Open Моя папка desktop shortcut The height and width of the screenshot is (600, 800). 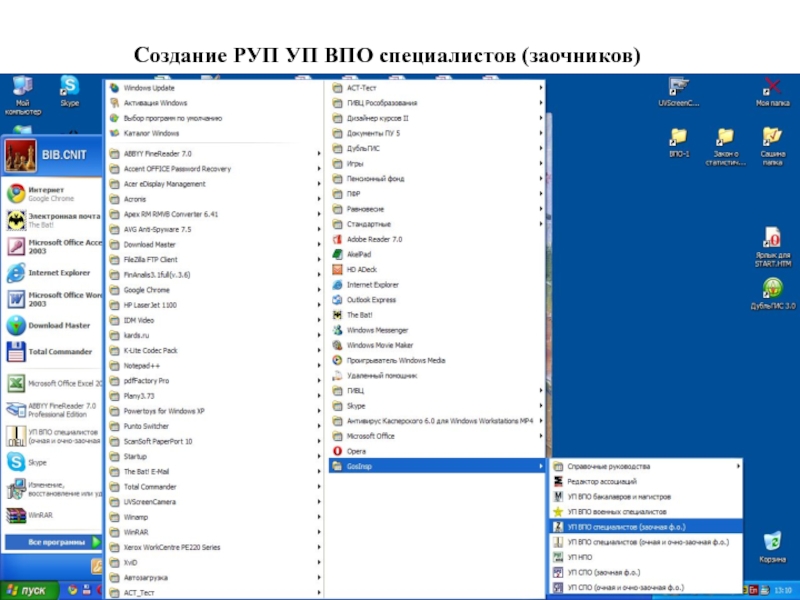pyautogui.click(x=772, y=92)
